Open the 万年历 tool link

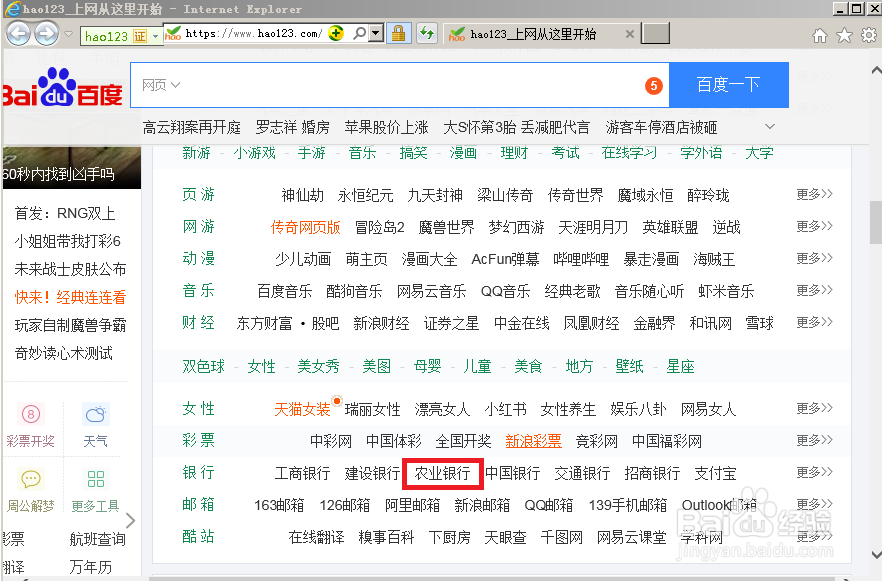pyautogui.click(x=91, y=567)
